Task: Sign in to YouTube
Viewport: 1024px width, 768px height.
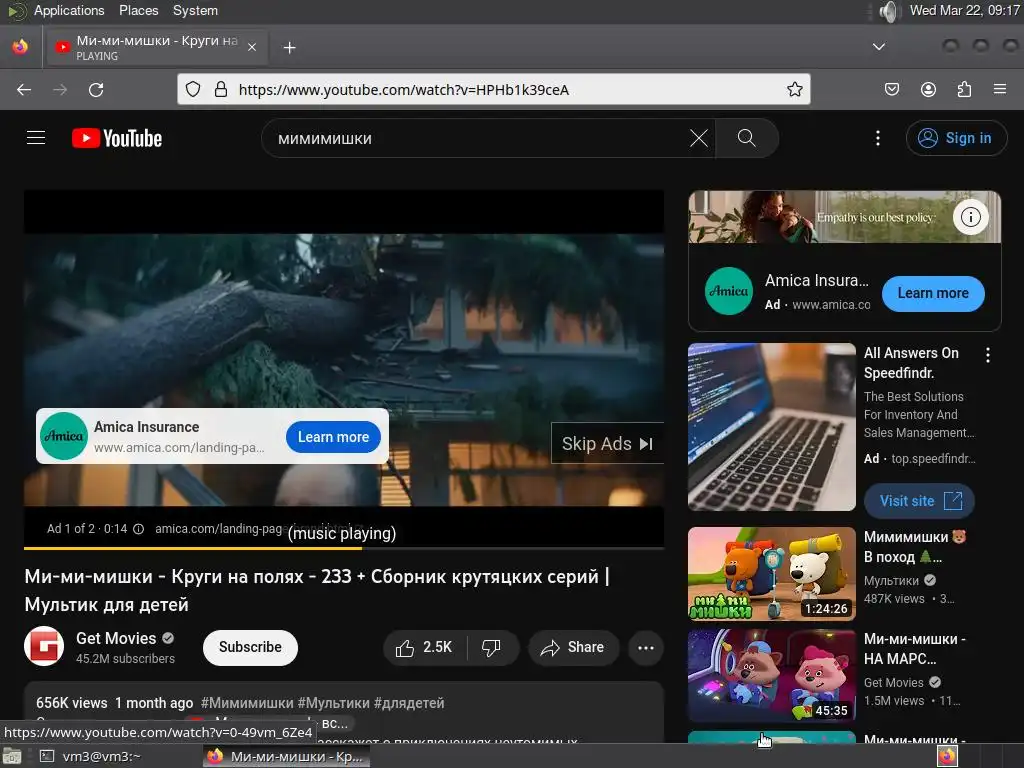Action: point(956,138)
